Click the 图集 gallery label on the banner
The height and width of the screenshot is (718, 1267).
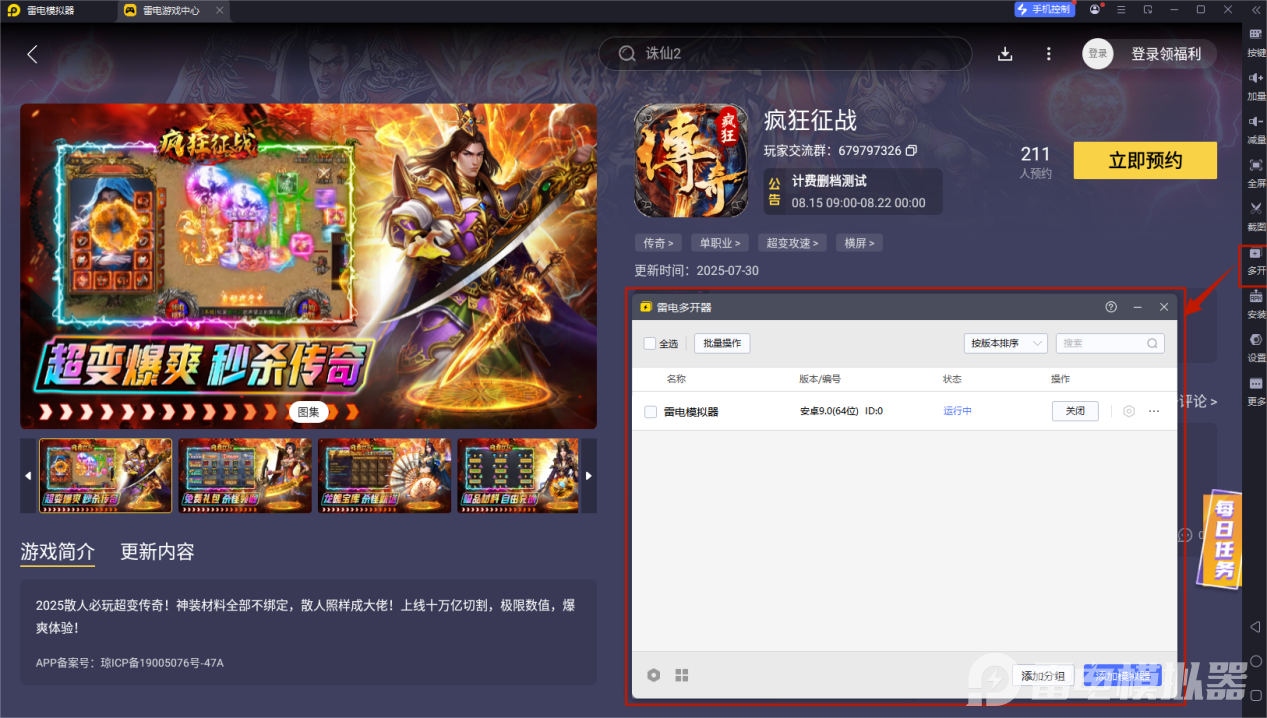[x=309, y=411]
